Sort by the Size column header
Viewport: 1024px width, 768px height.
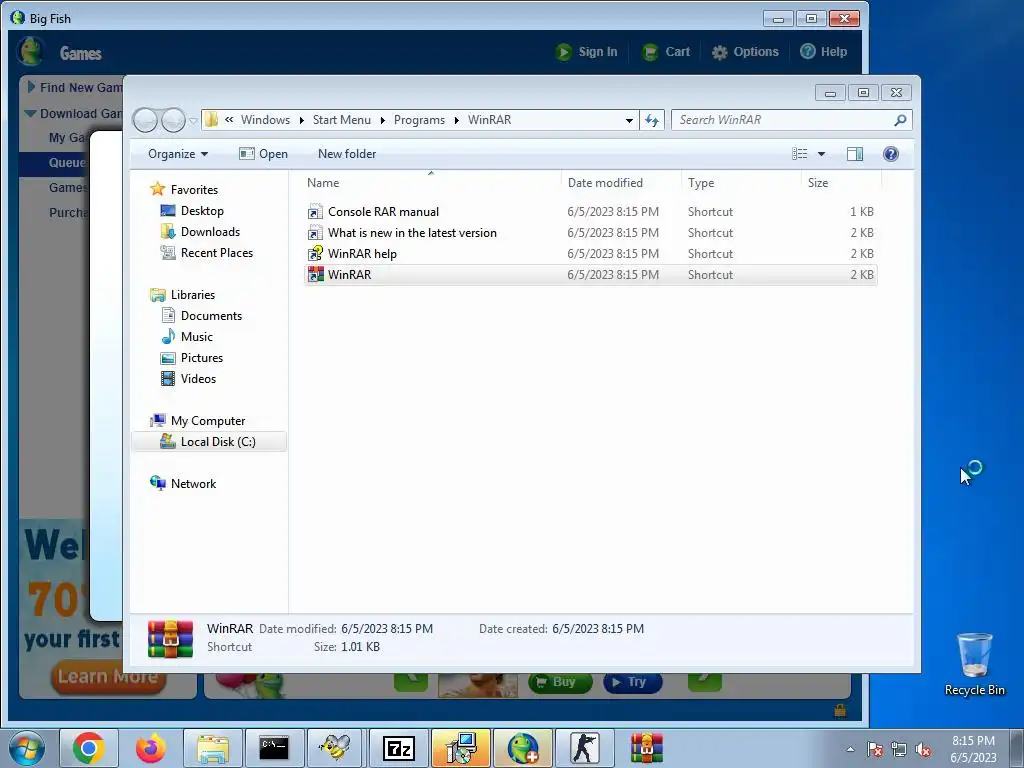(841, 183)
